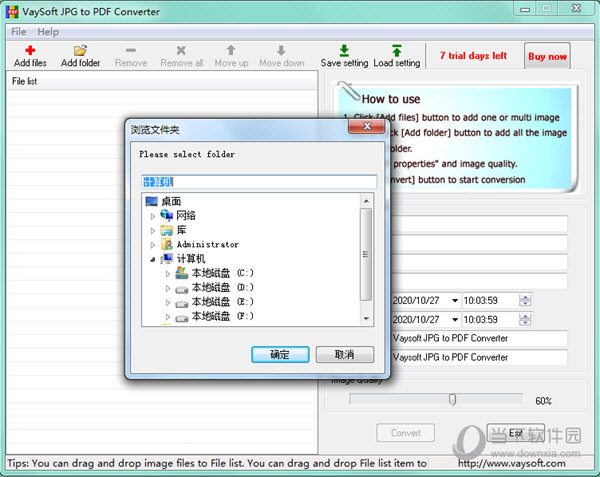
Task: Select the local disk (D:) drive icon
Action: coord(182,289)
